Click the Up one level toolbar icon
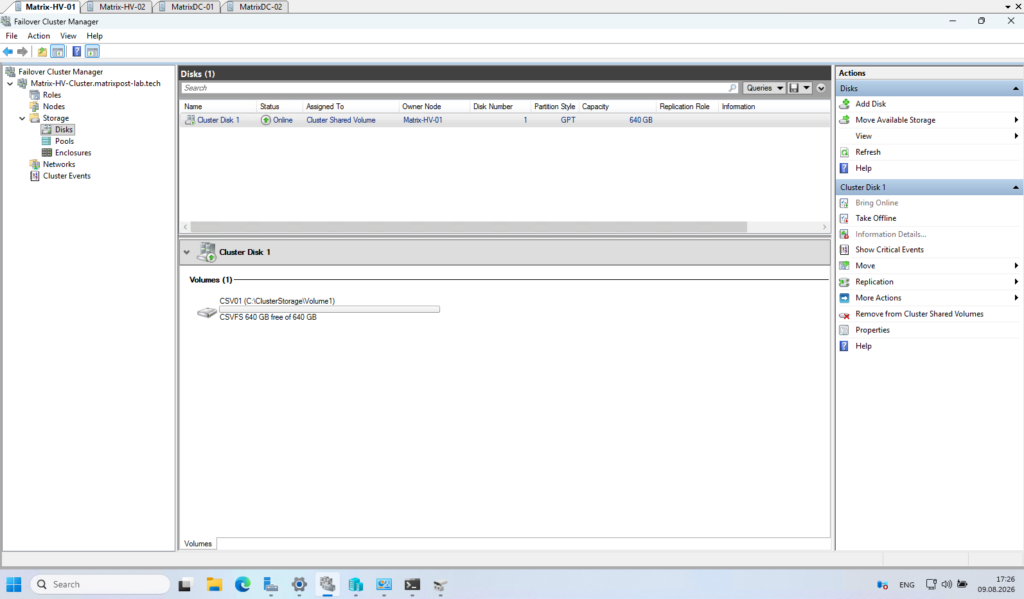 pos(42,52)
